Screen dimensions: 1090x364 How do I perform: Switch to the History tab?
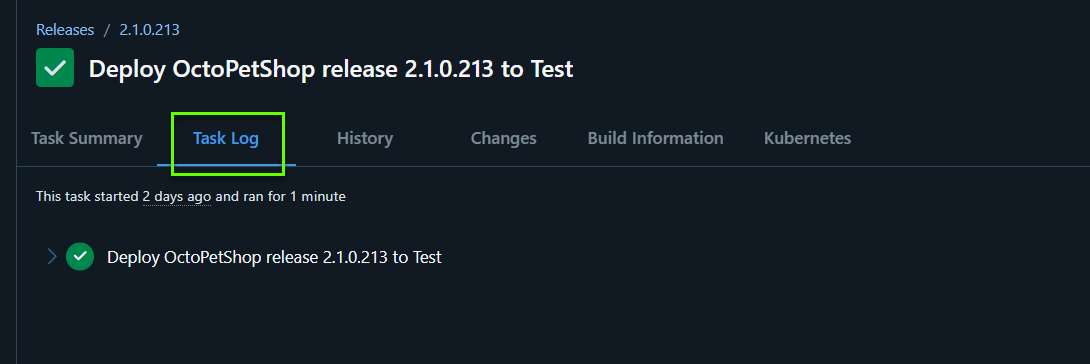(x=365, y=138)
